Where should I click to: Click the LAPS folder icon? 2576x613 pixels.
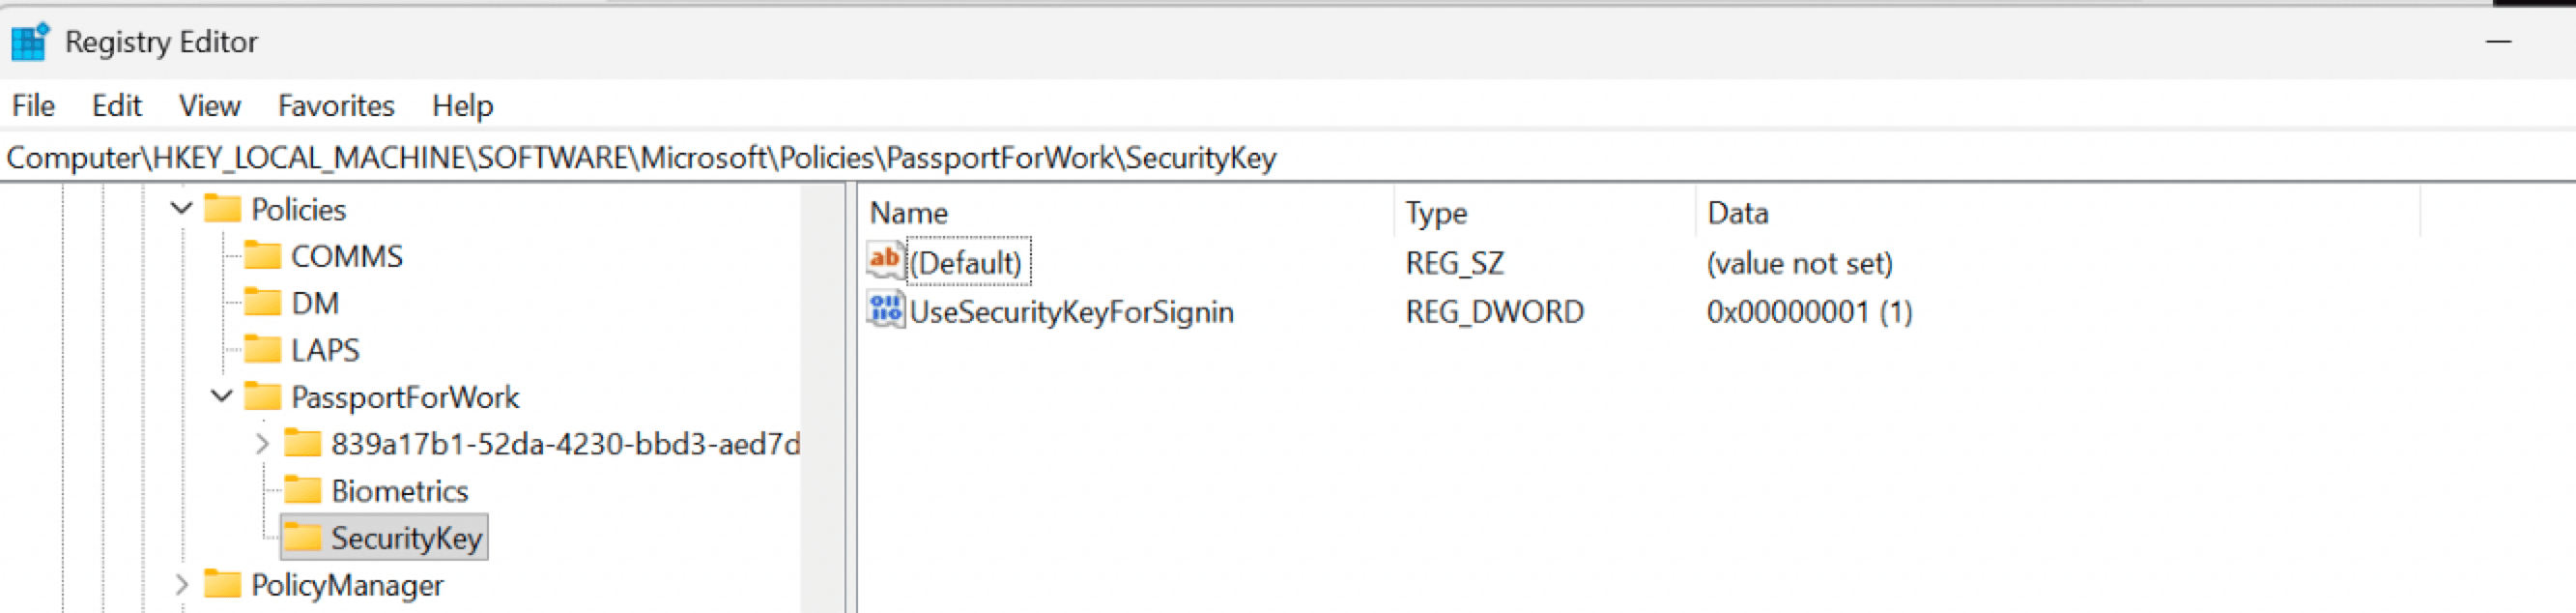[x=262, y=349]
